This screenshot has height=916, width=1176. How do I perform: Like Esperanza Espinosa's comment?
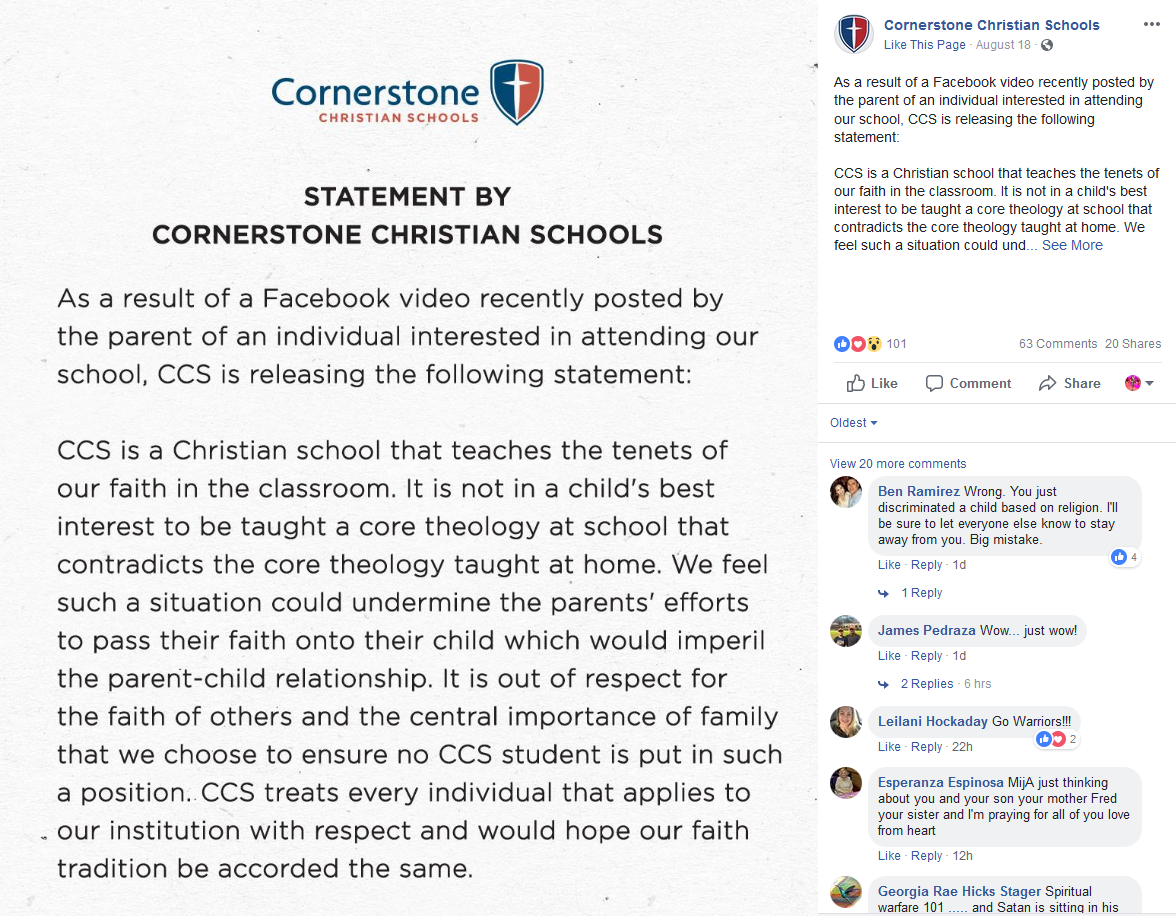[889, 856]
